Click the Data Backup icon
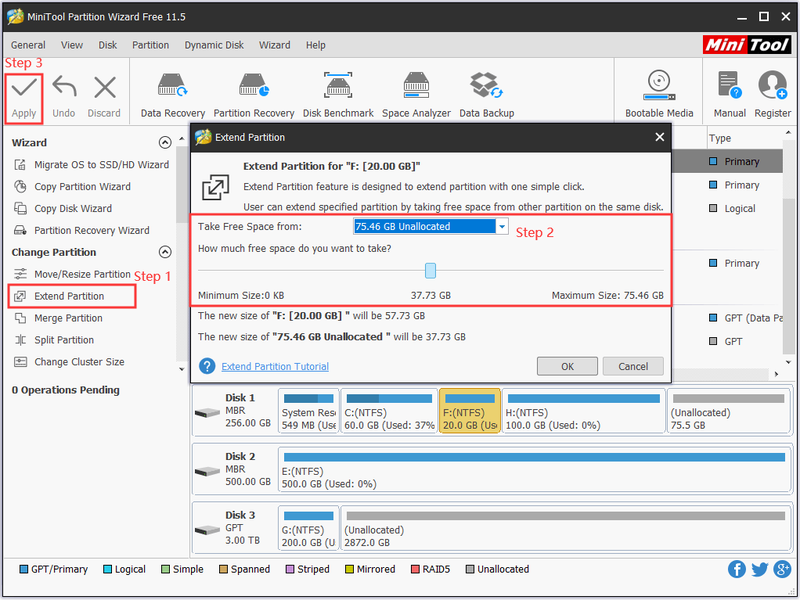Image resolution: width=800 pixels, height=600 pixels. coord(486,85)
